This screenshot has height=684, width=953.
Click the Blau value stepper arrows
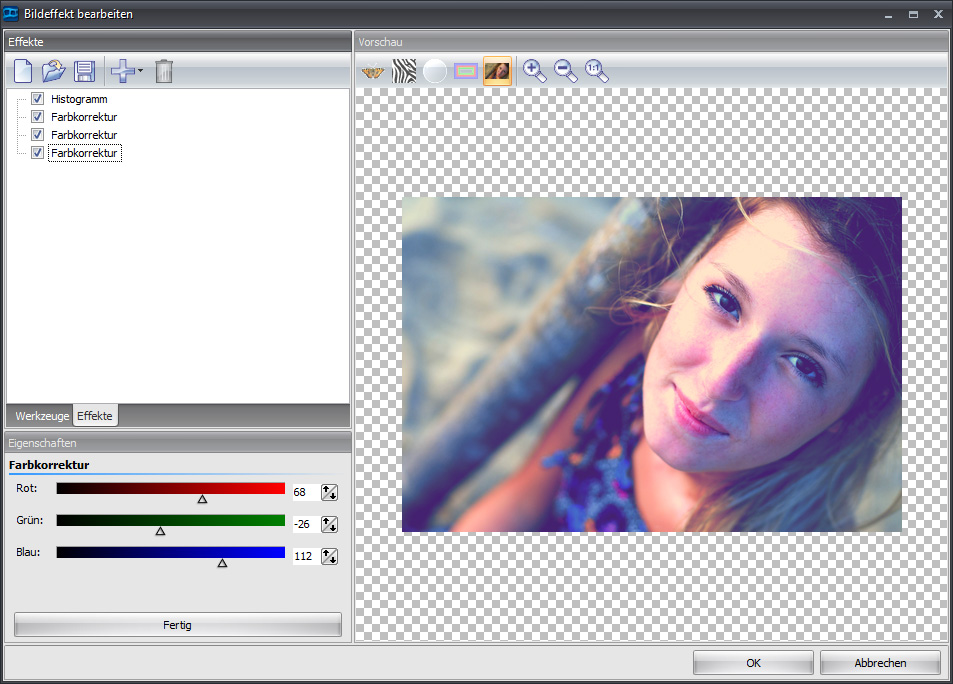pyautogui.click(x=329, y=555)
